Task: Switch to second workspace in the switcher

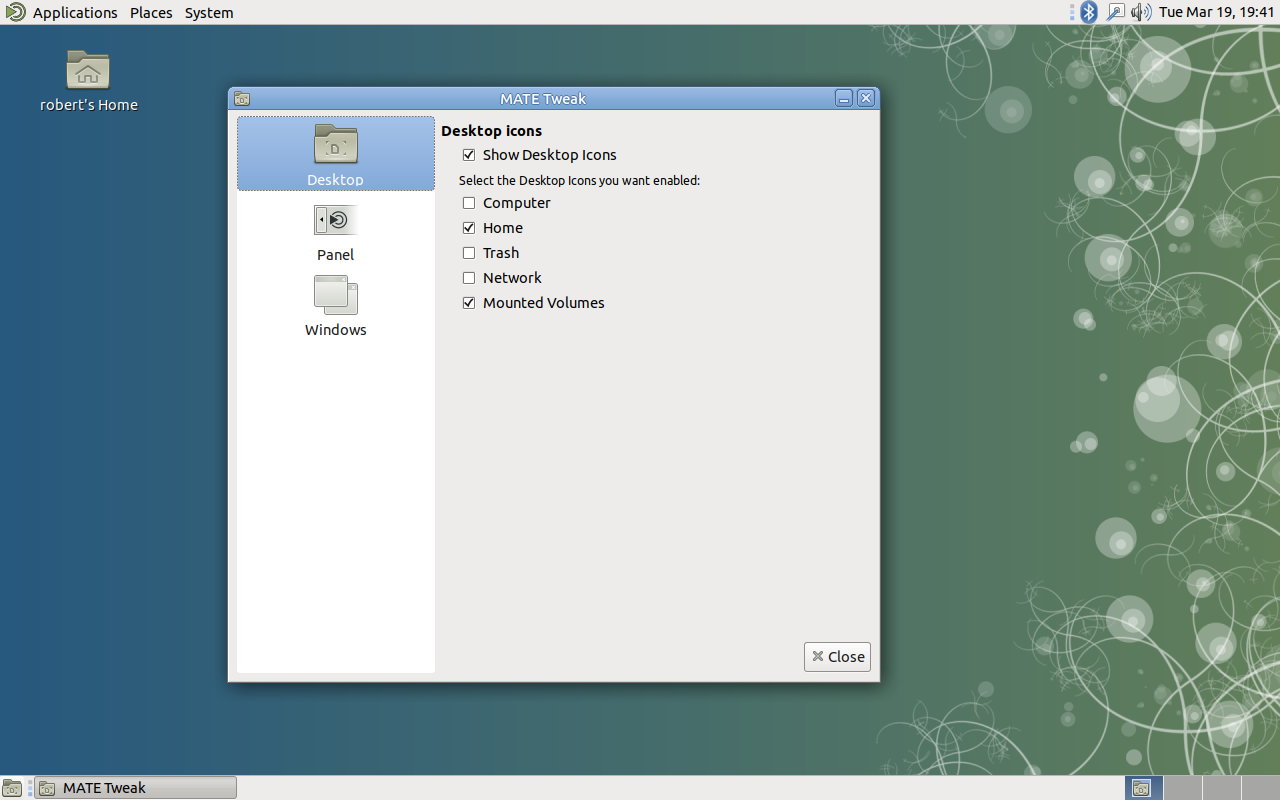Action: coord(1183,788)
